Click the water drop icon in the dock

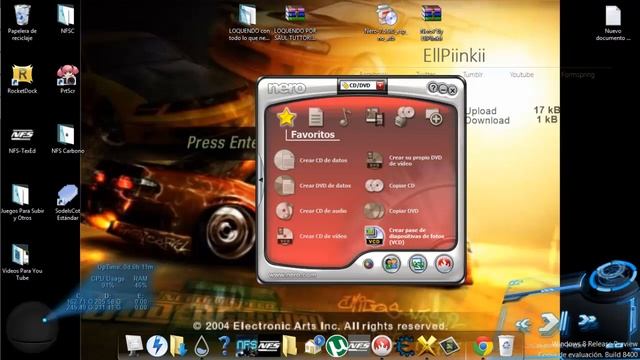pyautogui.click(x=201, y=346)
